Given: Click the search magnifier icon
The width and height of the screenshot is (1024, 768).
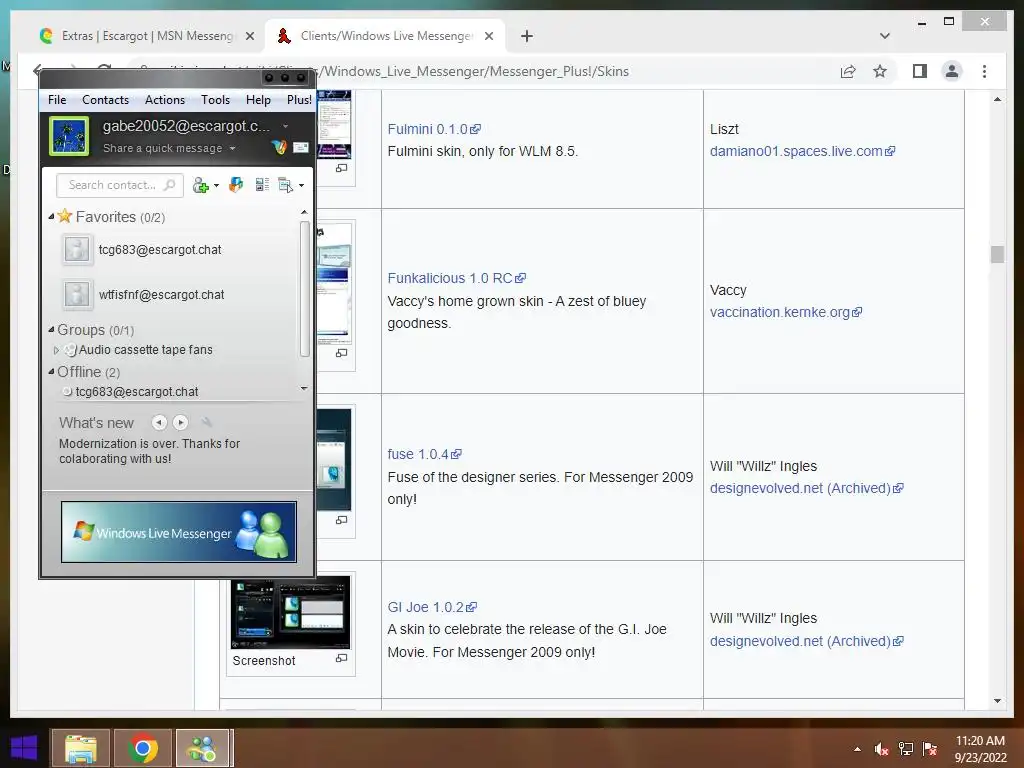Looking at the screenshot, I should (170, 185).
